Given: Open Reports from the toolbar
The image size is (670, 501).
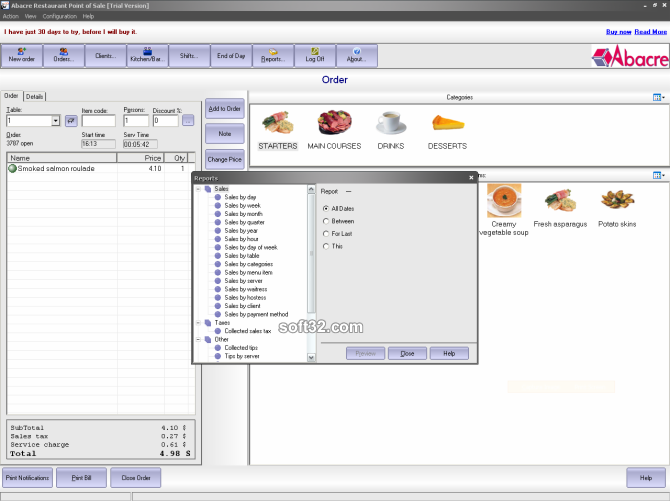Looking at the screenshot, I should [273, 56].
